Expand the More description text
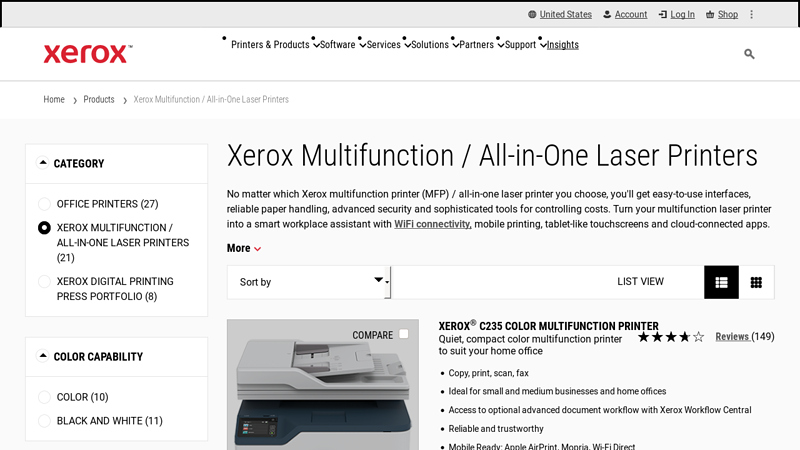 pyautogui.click(x=244, y=248)
